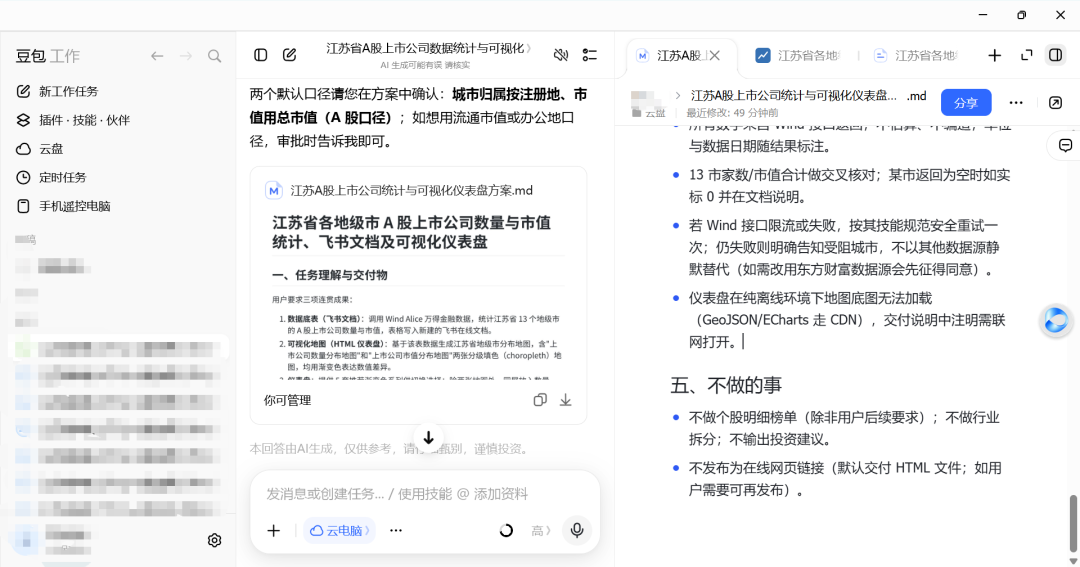Toggle the mute voice speaker icon

click(561, 55)
